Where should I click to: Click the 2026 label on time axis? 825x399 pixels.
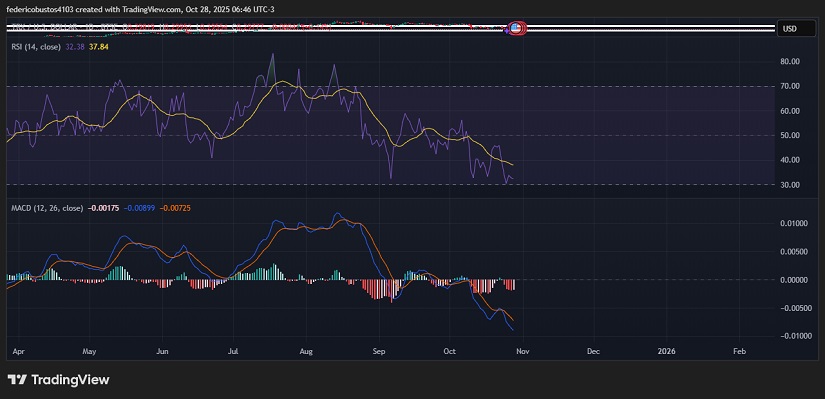(667, 351)
